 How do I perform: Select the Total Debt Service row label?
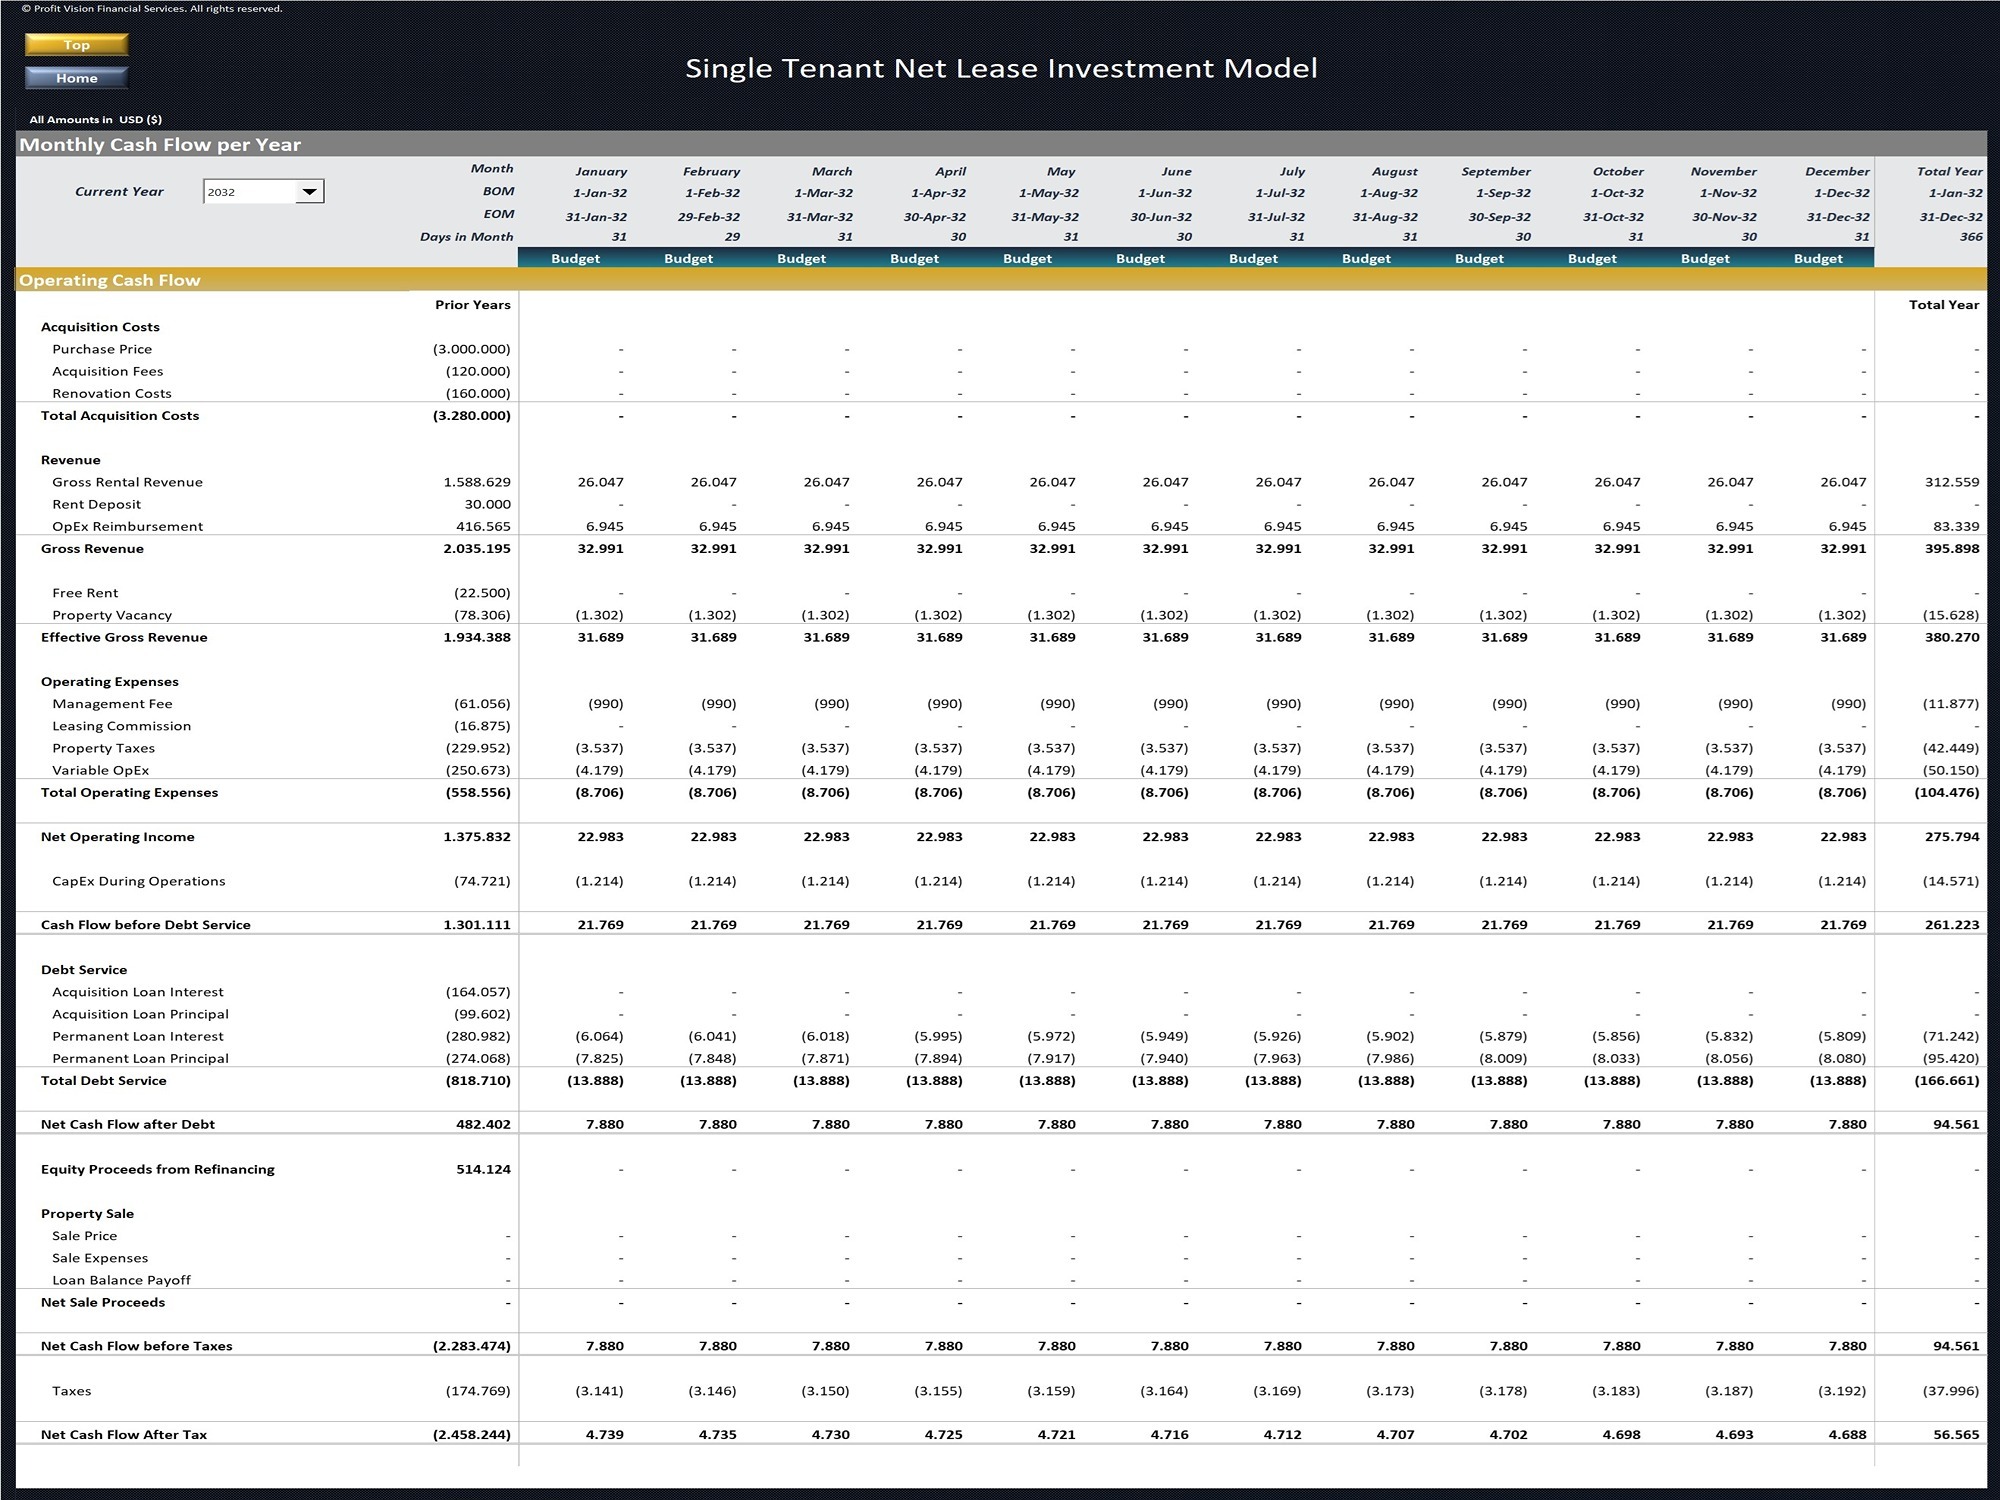tap(104, 1080)
